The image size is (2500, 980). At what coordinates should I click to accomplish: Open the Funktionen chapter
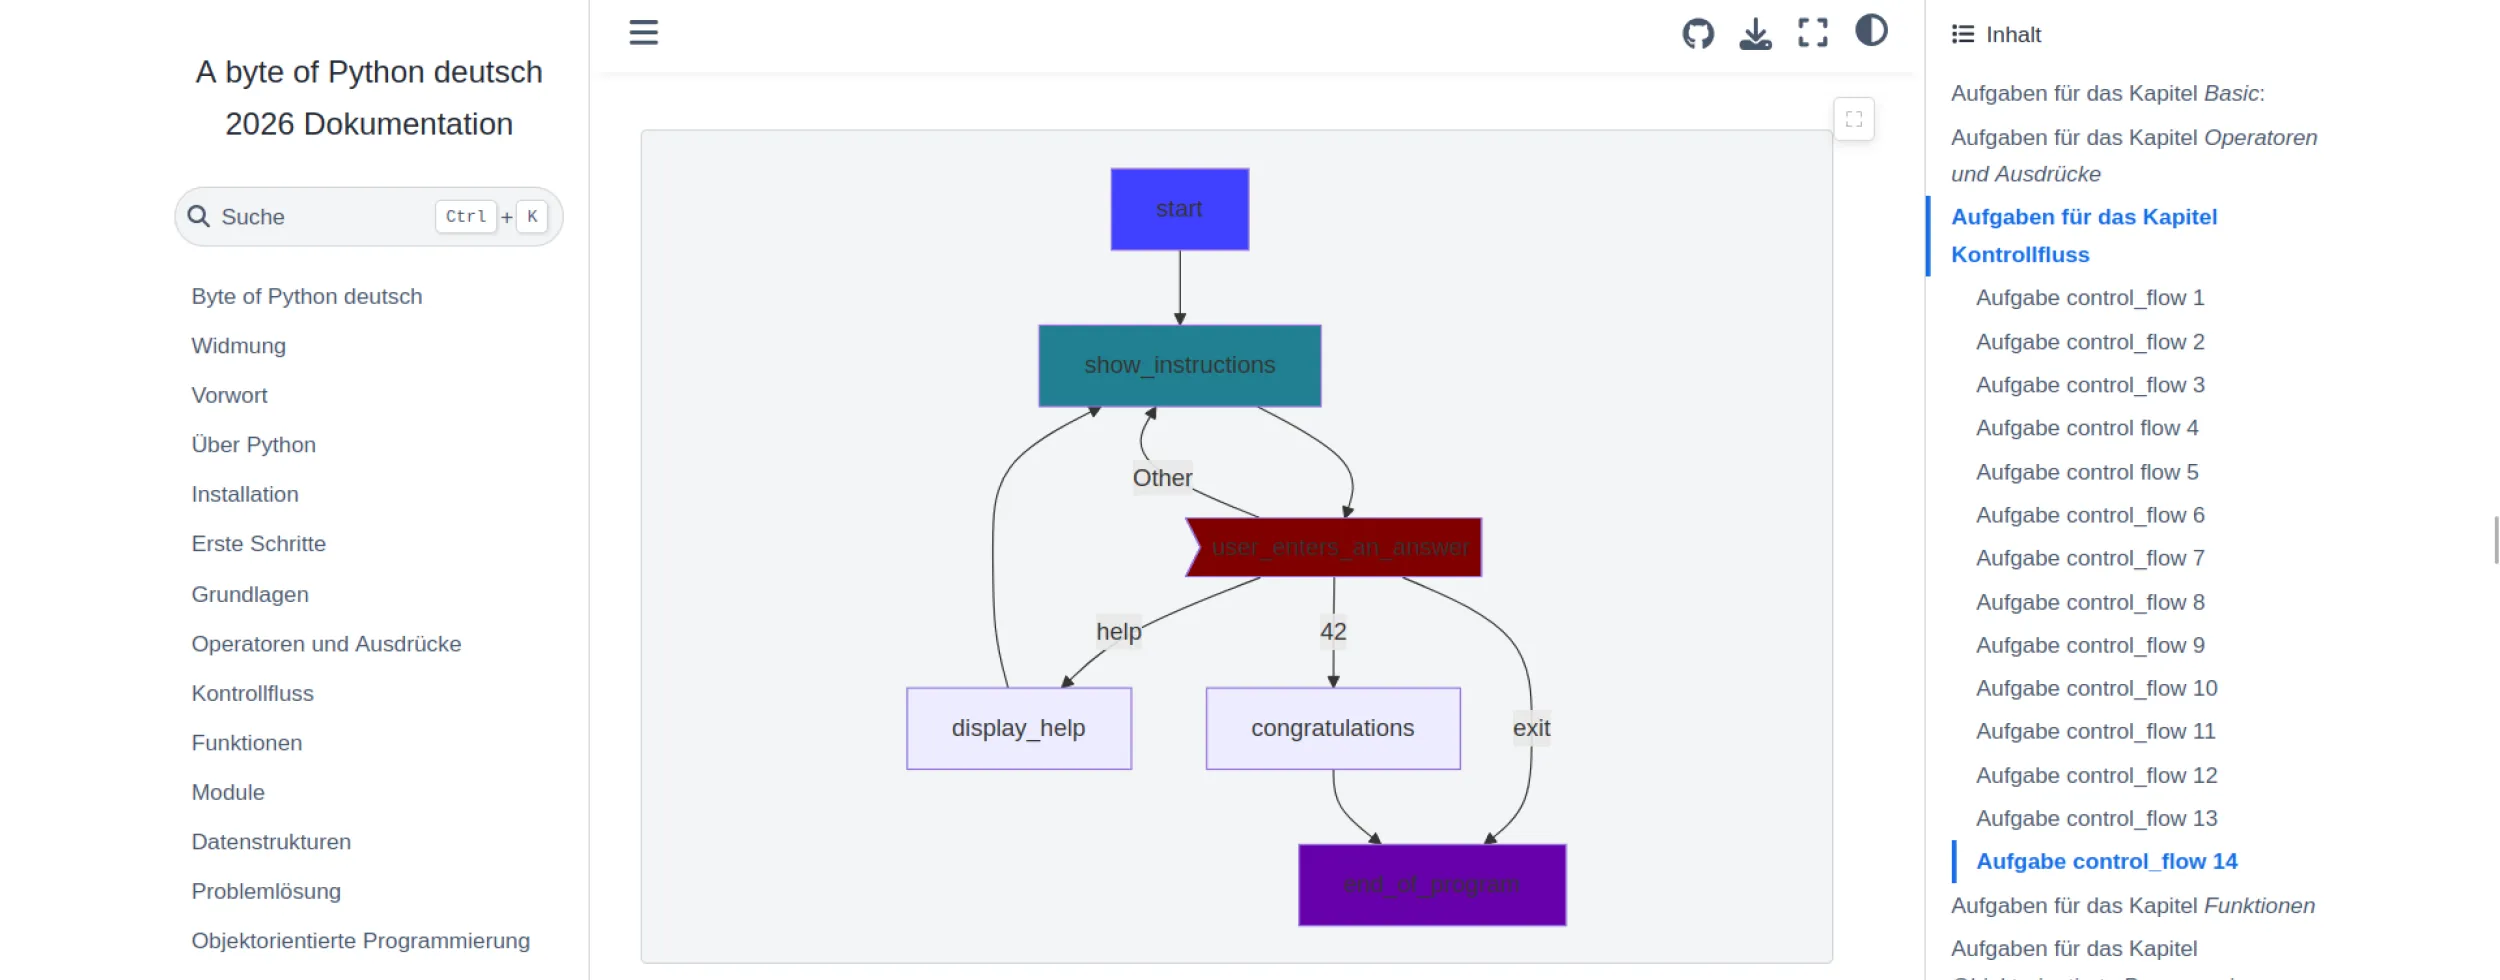(x=247, y=742)
